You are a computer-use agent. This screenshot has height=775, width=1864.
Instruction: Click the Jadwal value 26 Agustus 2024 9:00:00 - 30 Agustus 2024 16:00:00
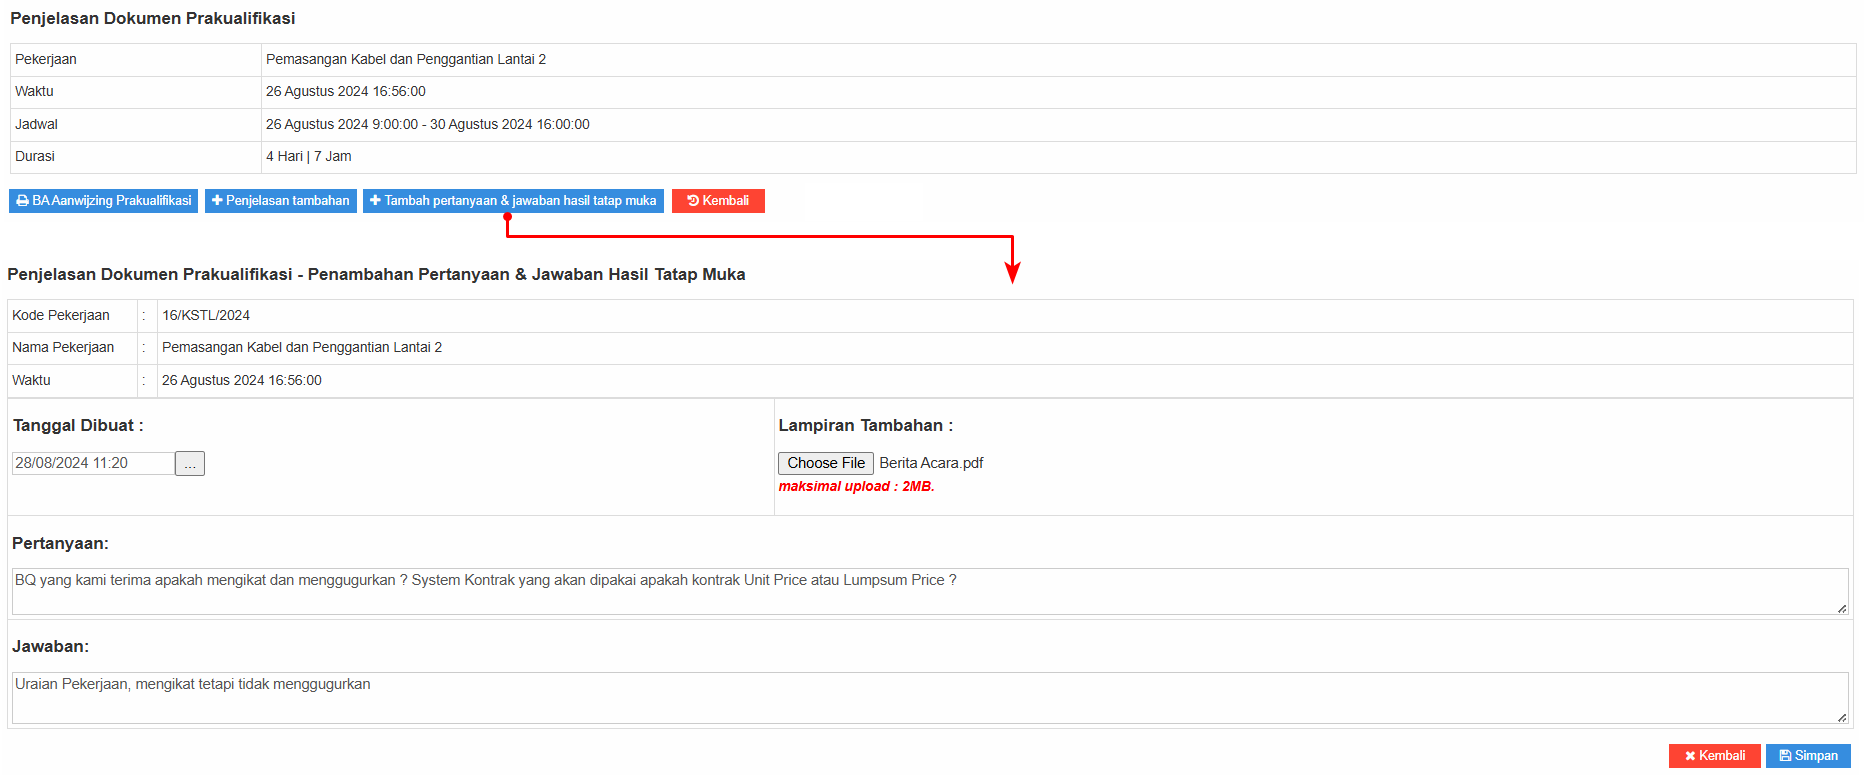[428, 124]
